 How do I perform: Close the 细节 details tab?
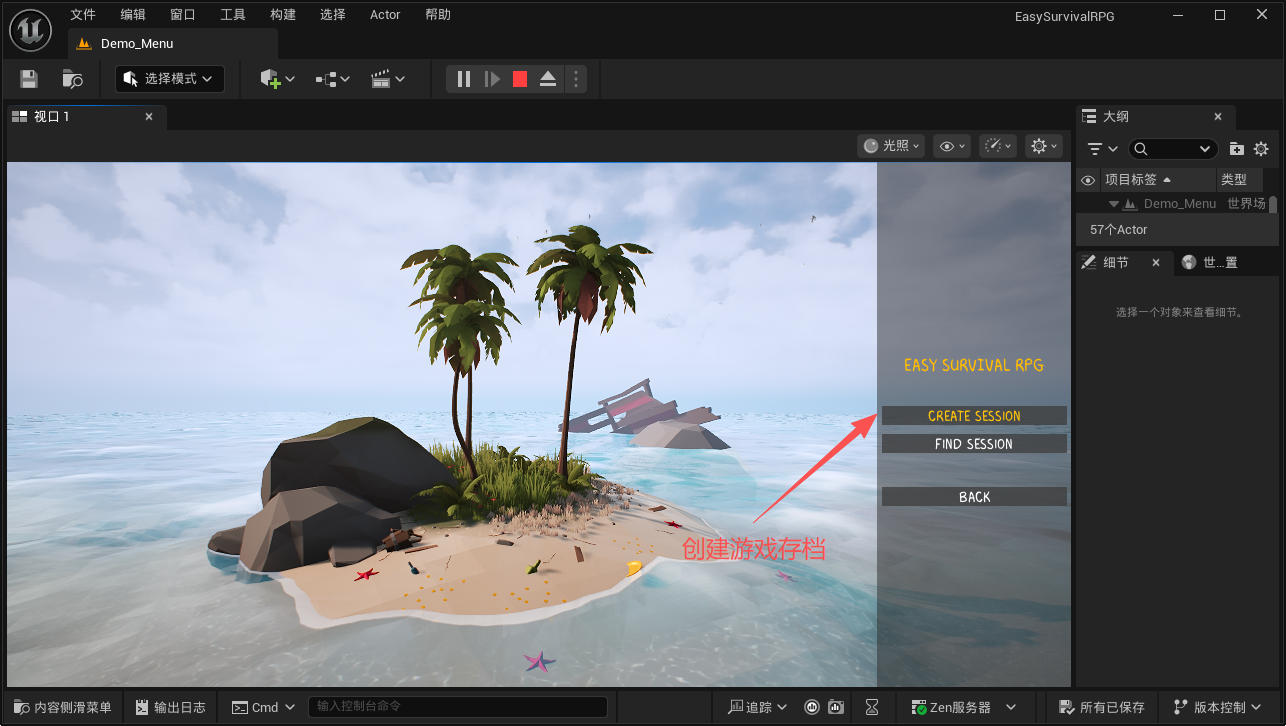pyautogui.click(x=1156, y=263)
